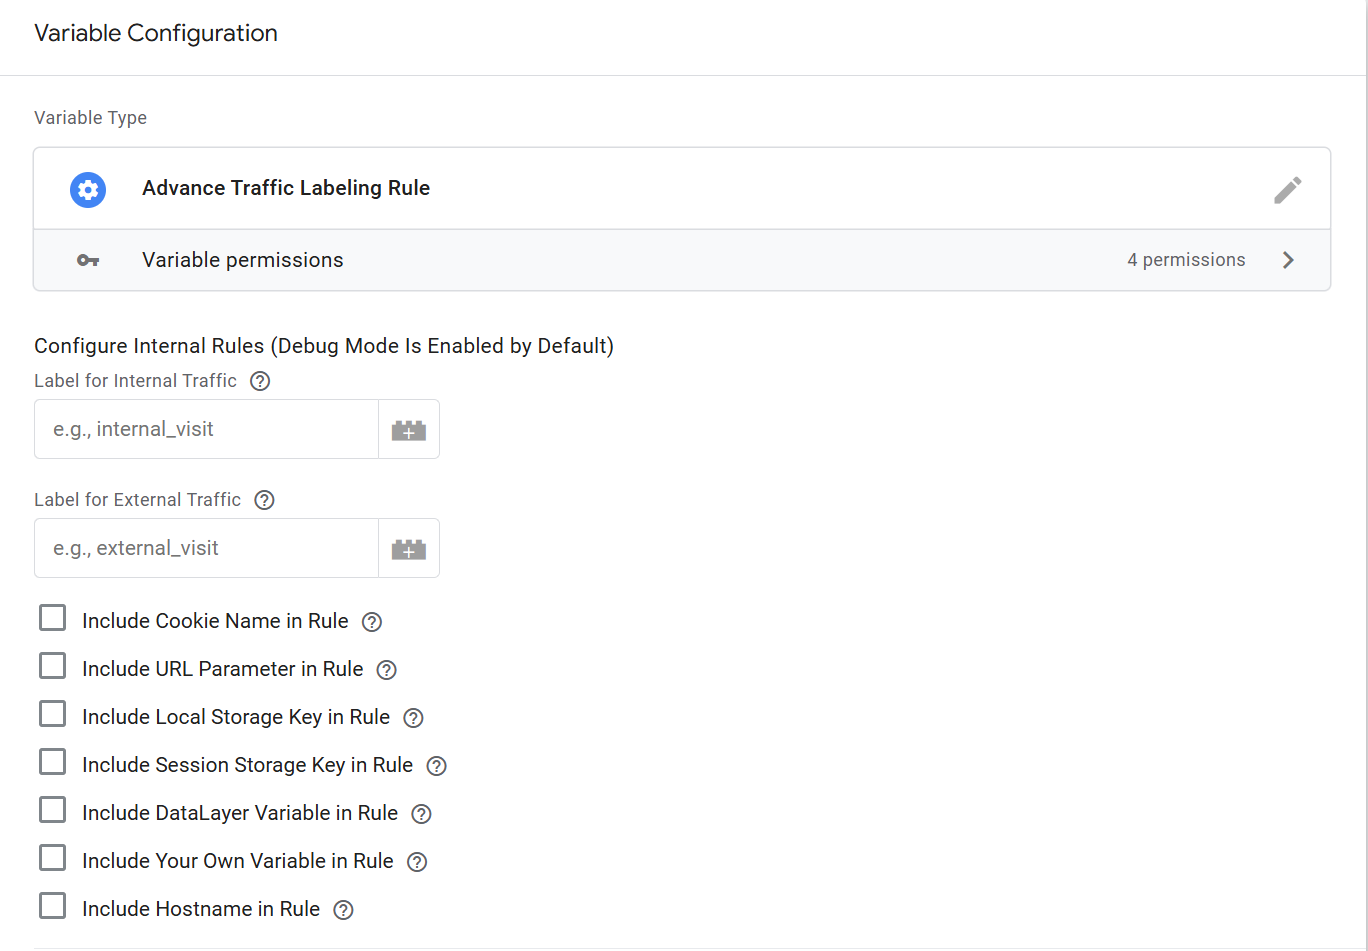The height and width of the screenshot is (951, 1368).
Task: Click the help icon for Label for Internal Traffic
Action: 260,380
